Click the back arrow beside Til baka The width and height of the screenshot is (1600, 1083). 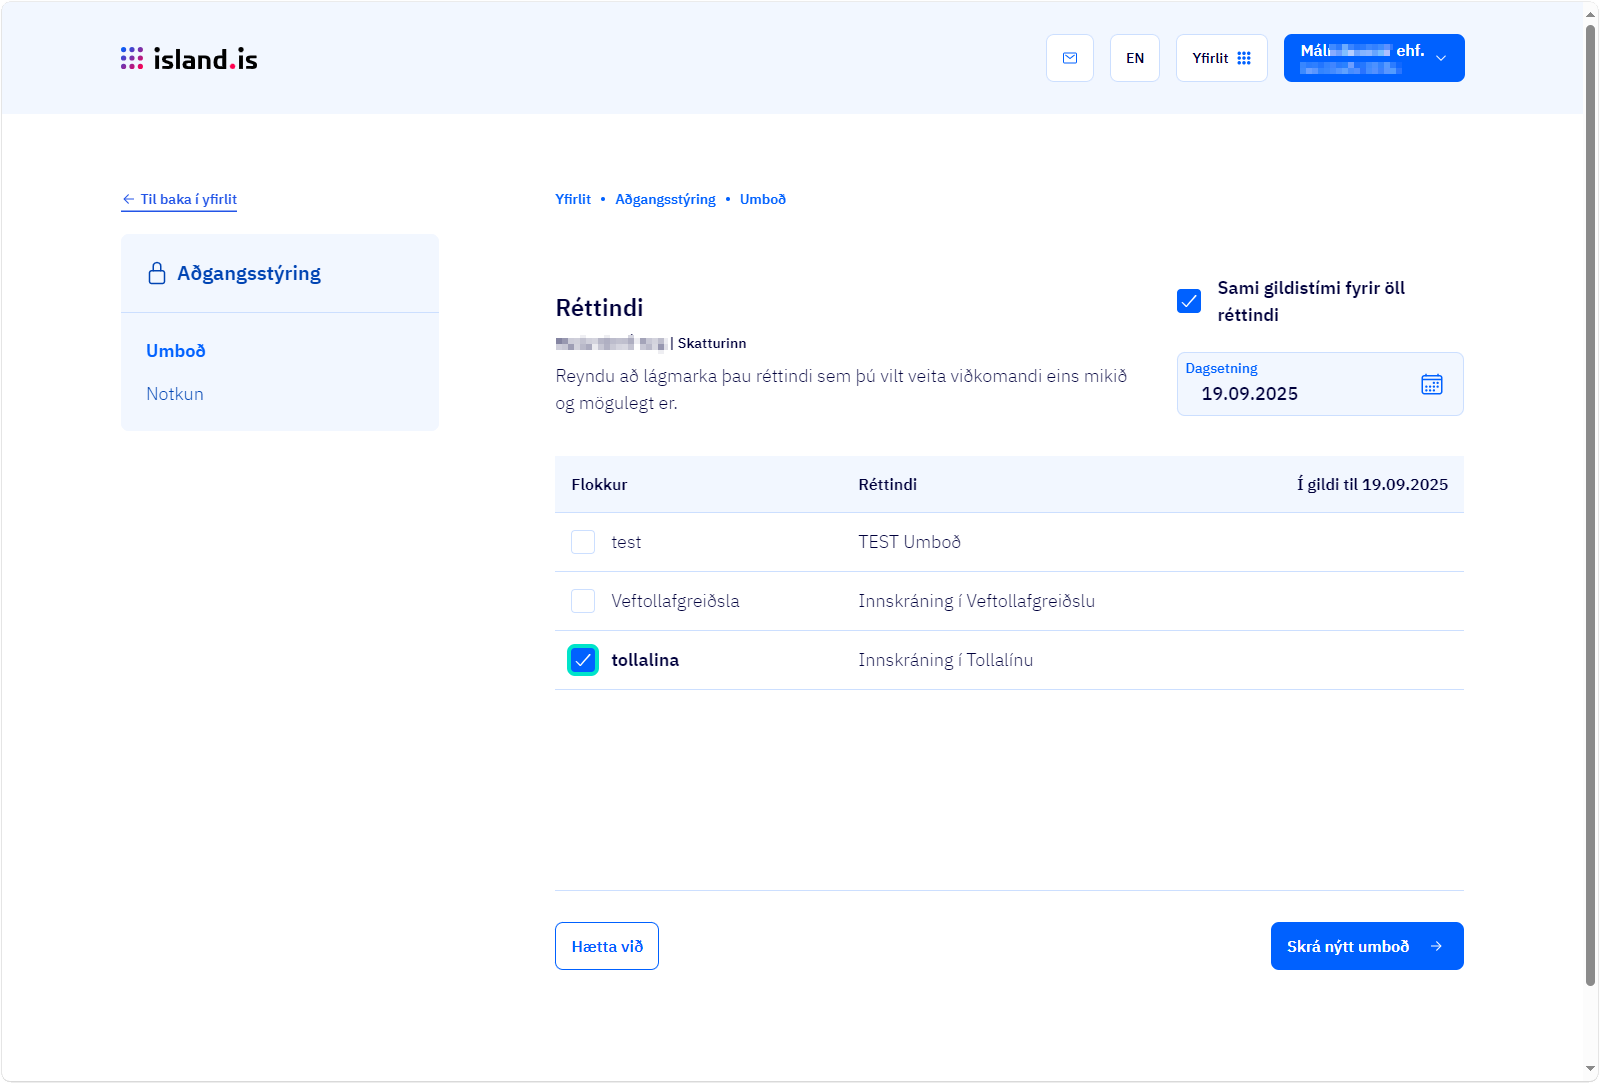[128, 199]
